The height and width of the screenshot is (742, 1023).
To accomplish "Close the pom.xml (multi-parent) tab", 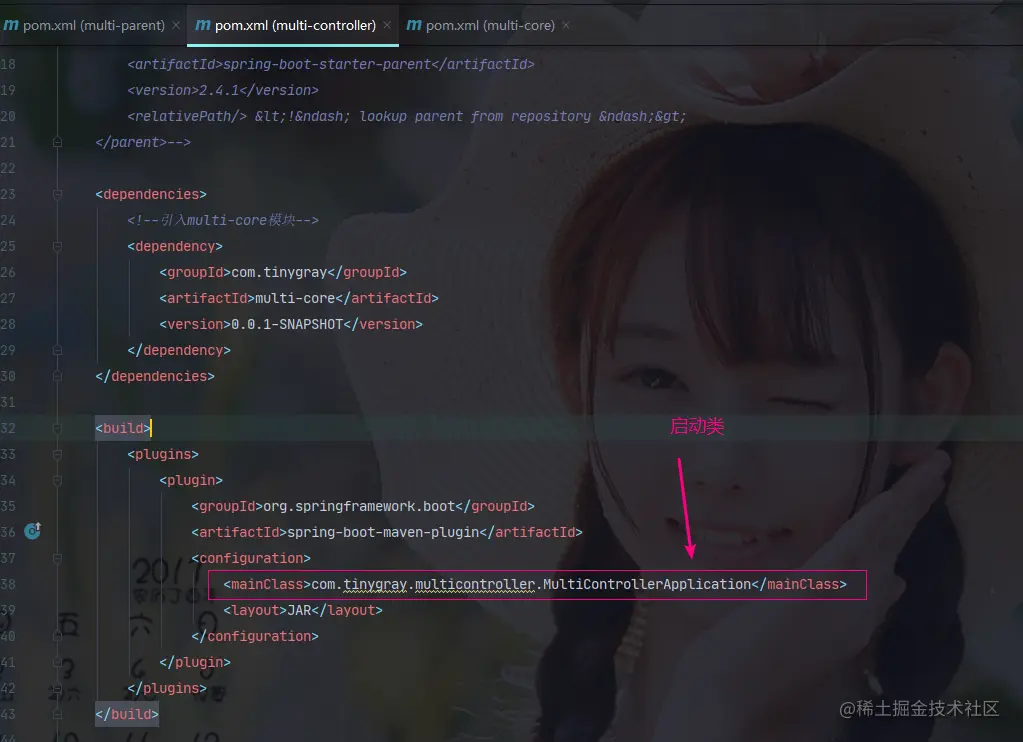I will (x=176, y=25).
